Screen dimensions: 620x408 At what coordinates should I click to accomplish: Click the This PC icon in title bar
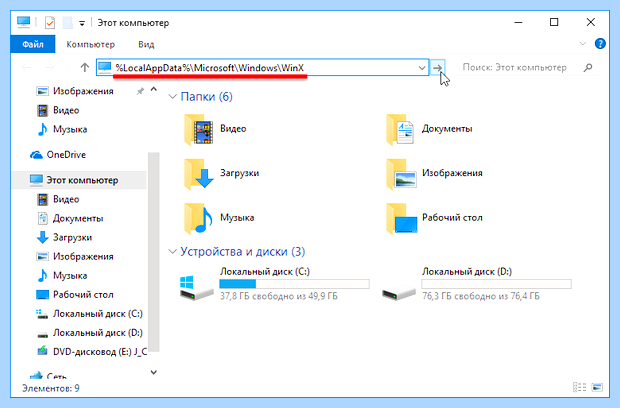click(x=24, y=22)
